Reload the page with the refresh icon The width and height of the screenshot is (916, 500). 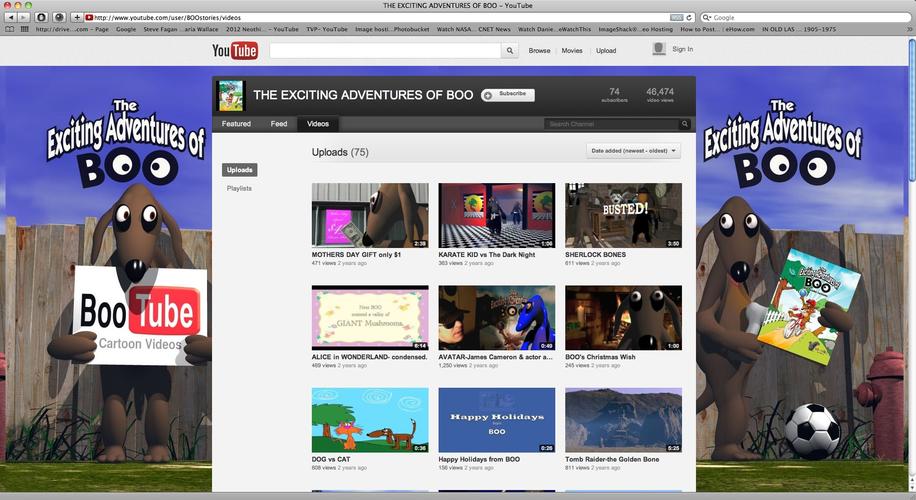coord(689,18)
